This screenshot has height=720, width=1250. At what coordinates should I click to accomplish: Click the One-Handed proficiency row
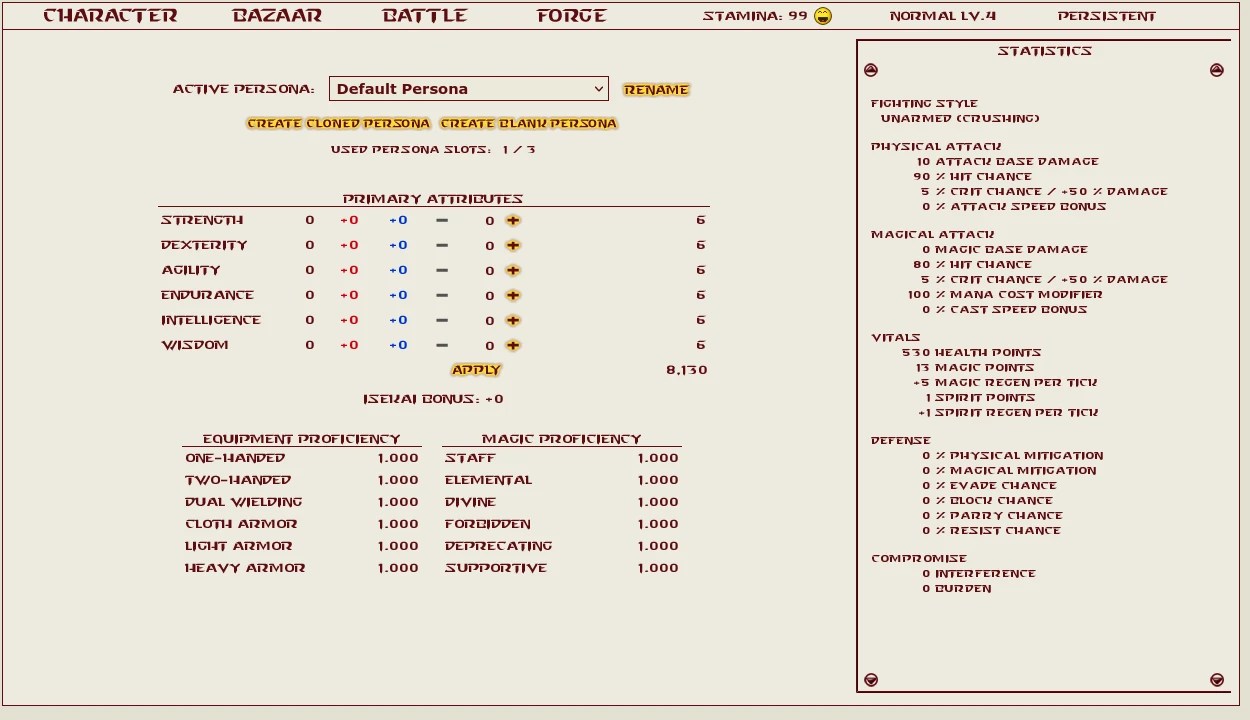tap(302, 458)
